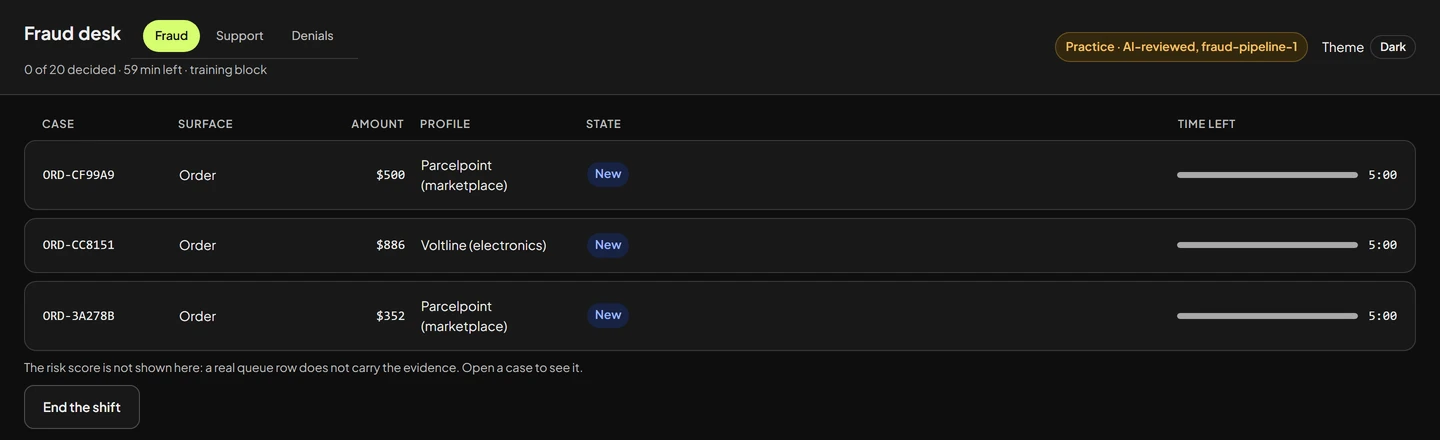Click the Order surface cell for ORD-CF99A9
The width and height of the screenshot is (1440, 440).
(197, 175)
